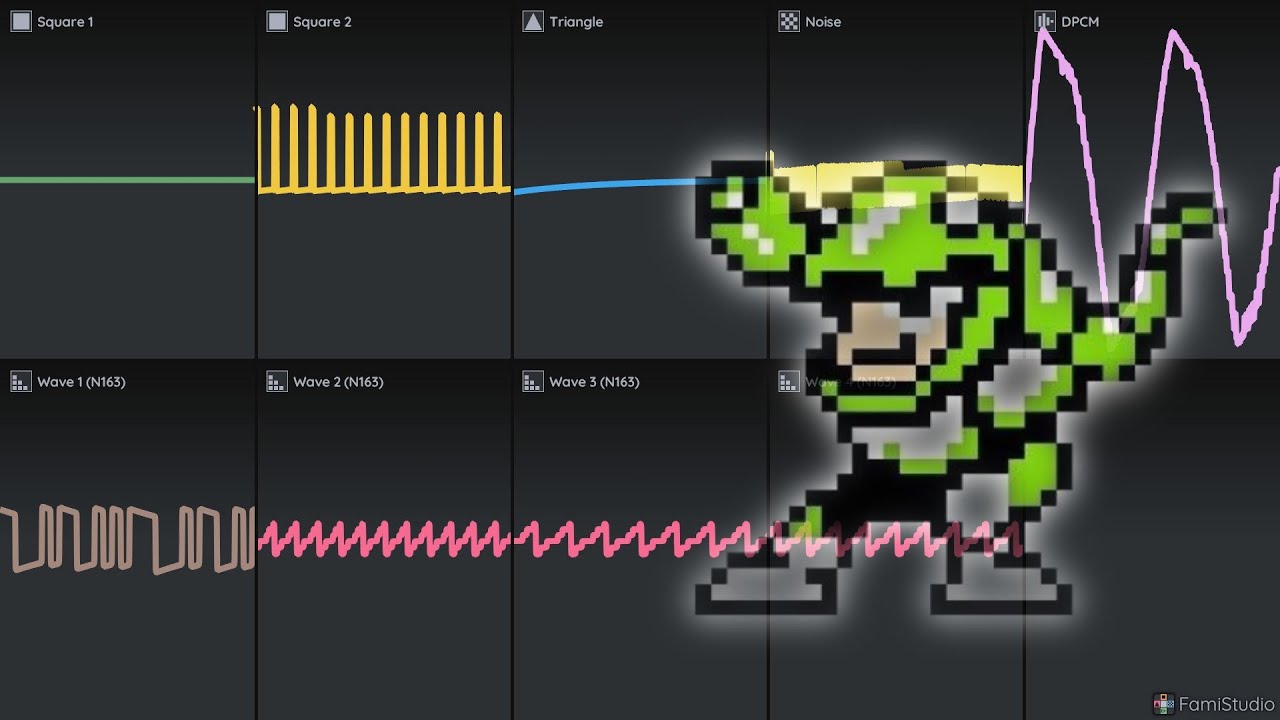Select the Square 2 label
This screenshot has height=720, width=1280.
click(322, 22)
